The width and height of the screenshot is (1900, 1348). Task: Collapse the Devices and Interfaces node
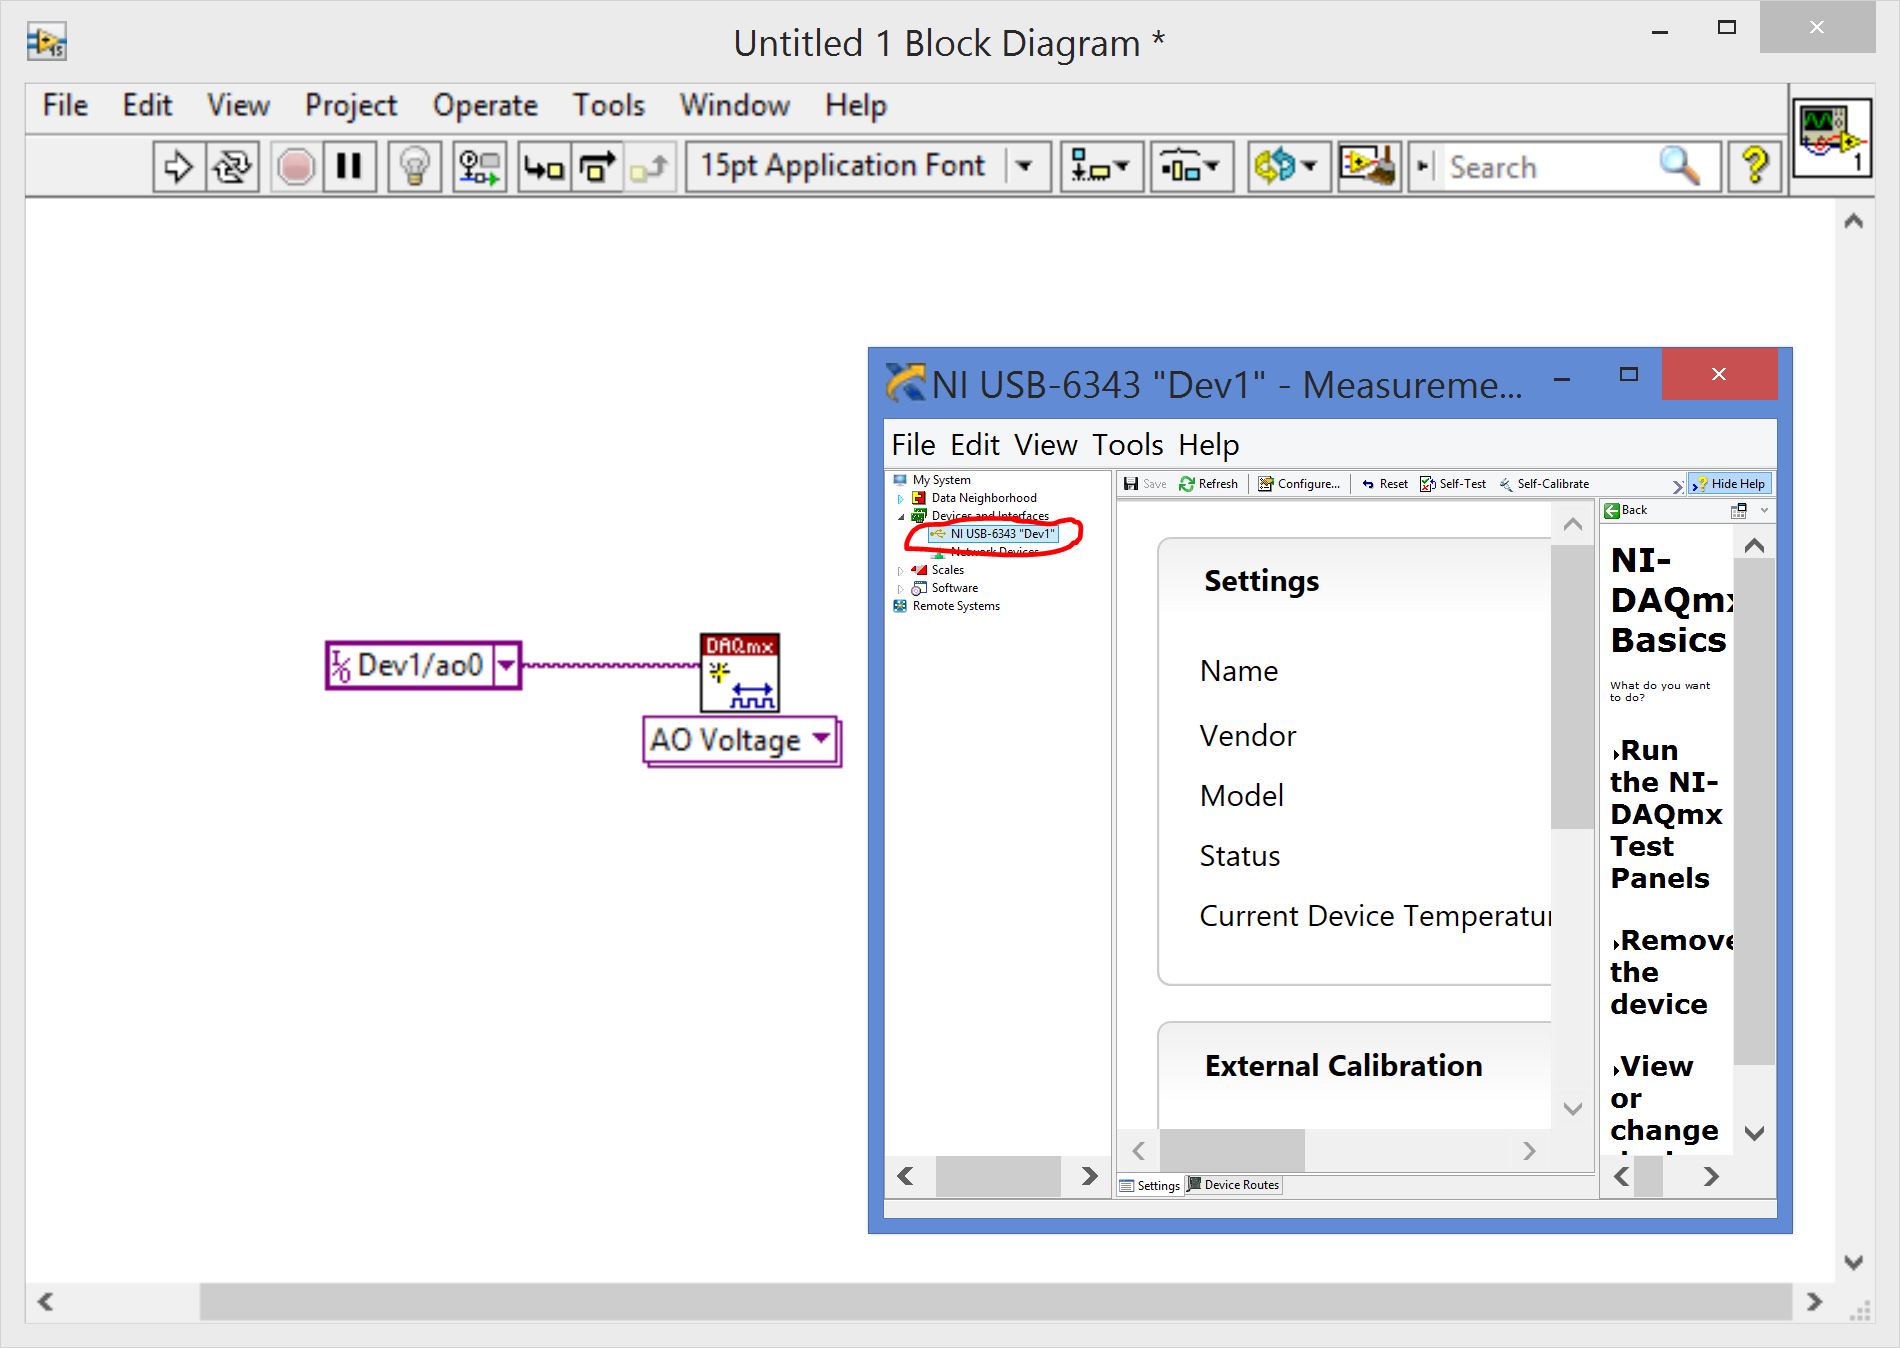coord(900,516)
